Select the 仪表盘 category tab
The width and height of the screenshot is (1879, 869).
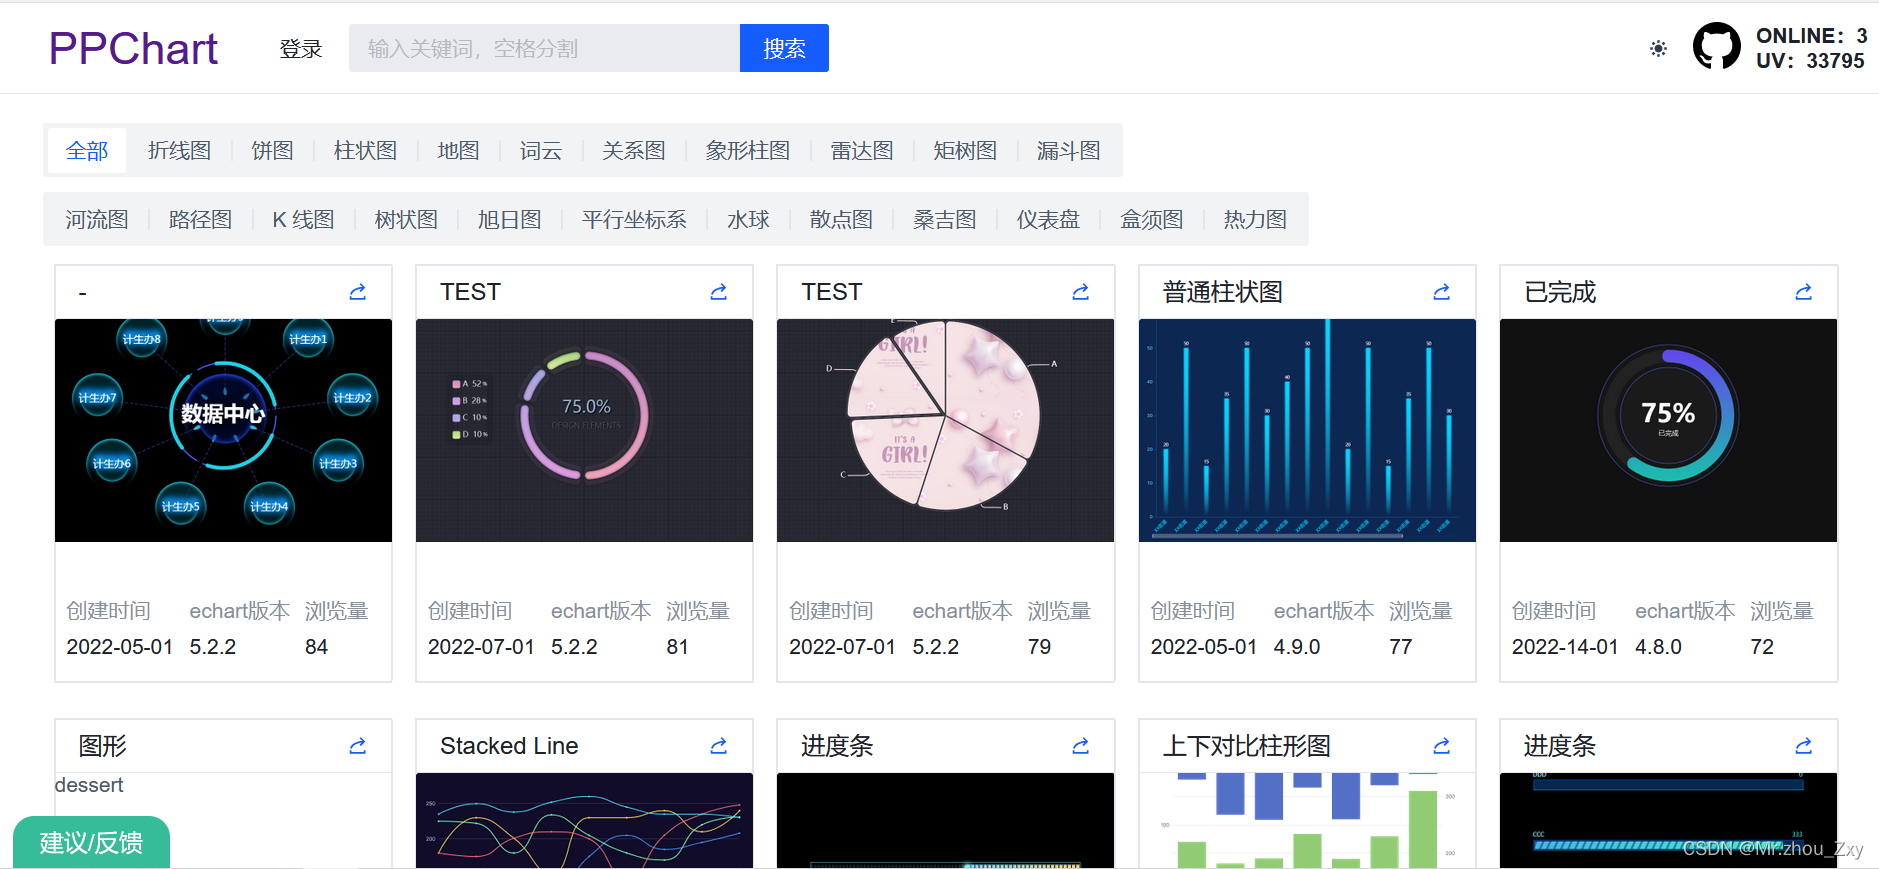(x=1048, y=219)
